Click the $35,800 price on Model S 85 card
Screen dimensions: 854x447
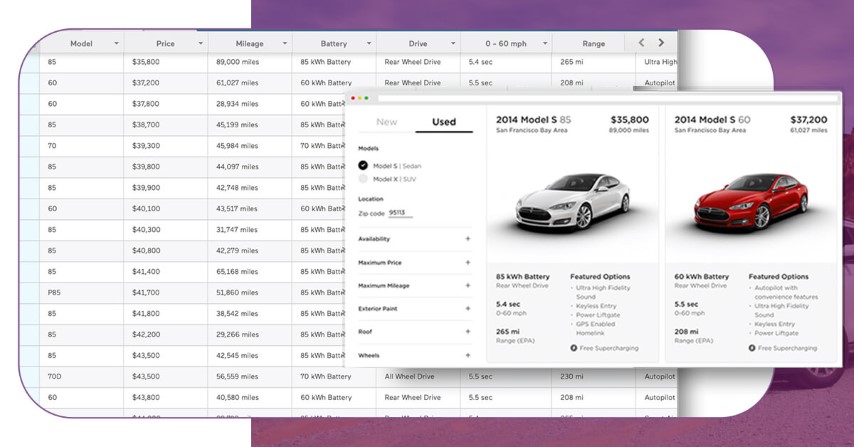click(630, 120)
